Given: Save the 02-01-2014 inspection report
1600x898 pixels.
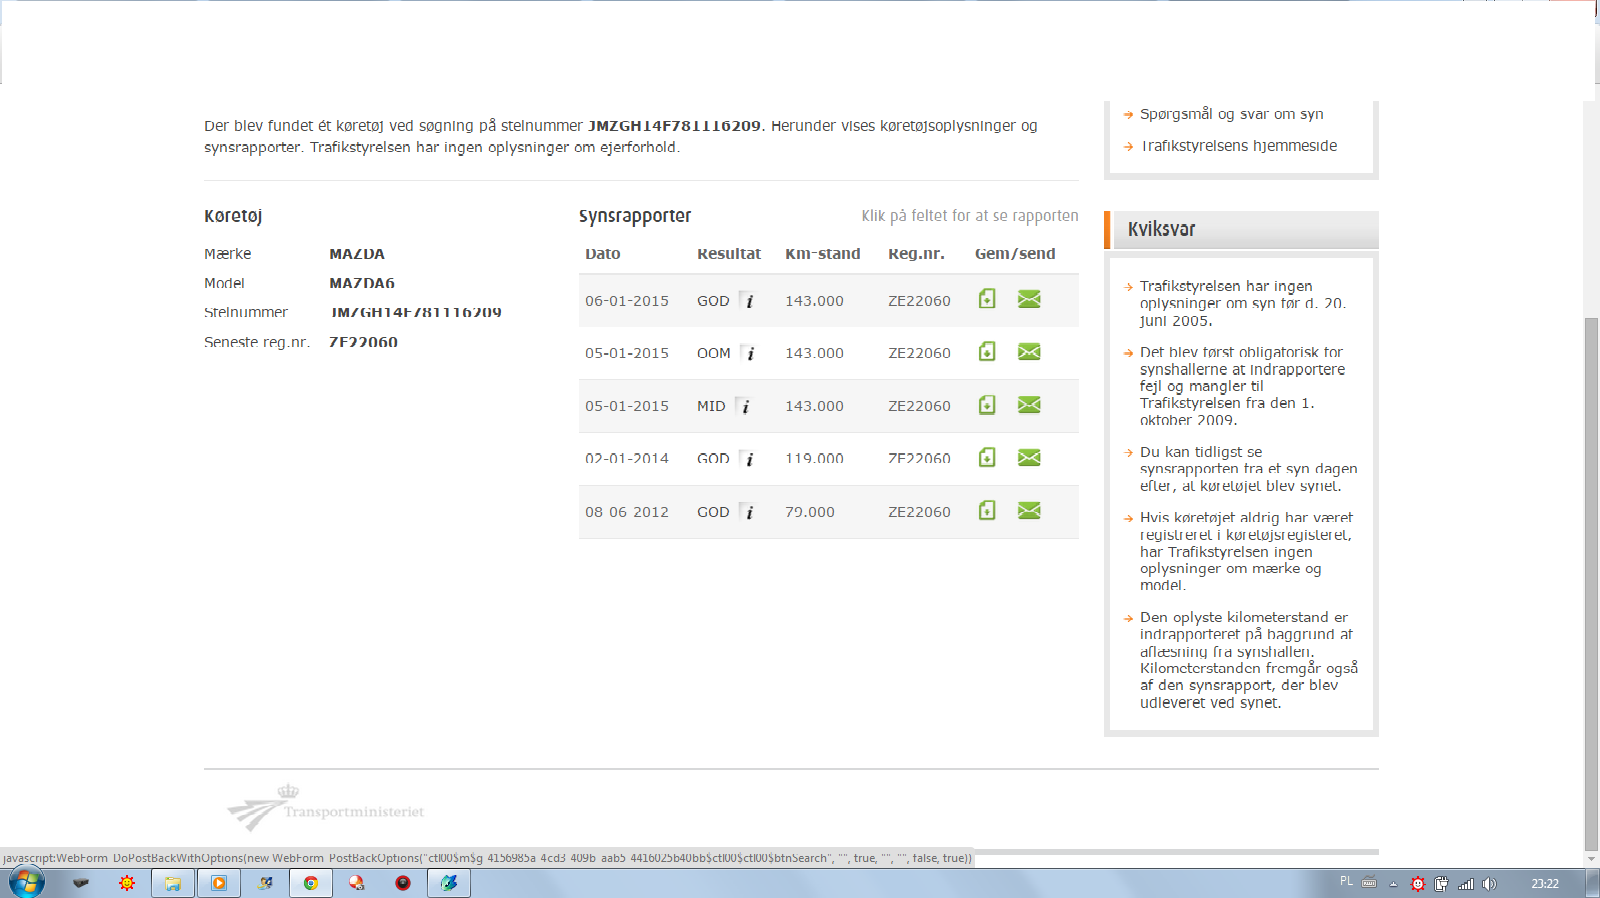Looking at the screenshot, I should tap(987, 458).
